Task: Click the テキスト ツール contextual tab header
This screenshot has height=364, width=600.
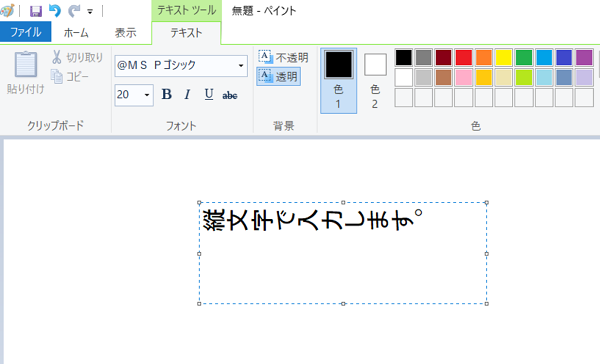Action: [186, 10]
